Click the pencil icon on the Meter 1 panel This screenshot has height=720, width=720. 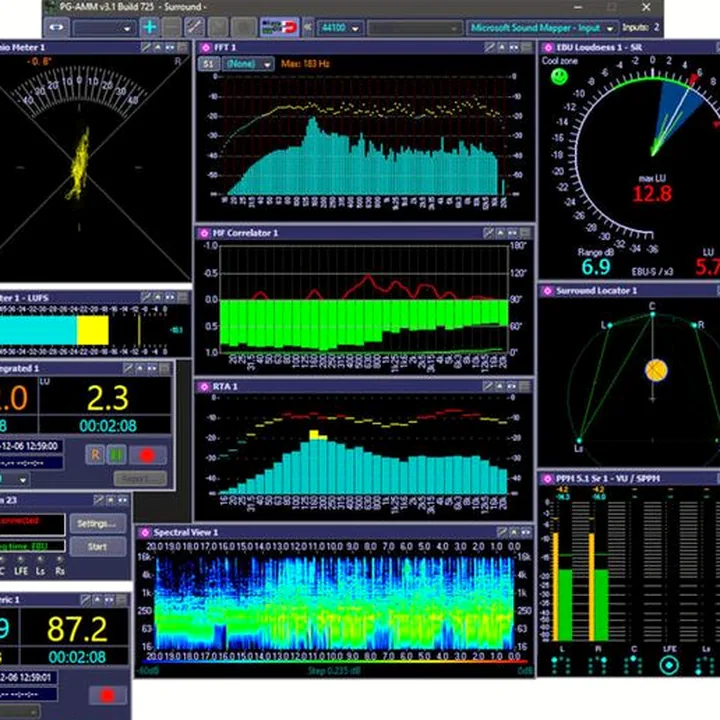pyautogui.click(x=146, y=47)
